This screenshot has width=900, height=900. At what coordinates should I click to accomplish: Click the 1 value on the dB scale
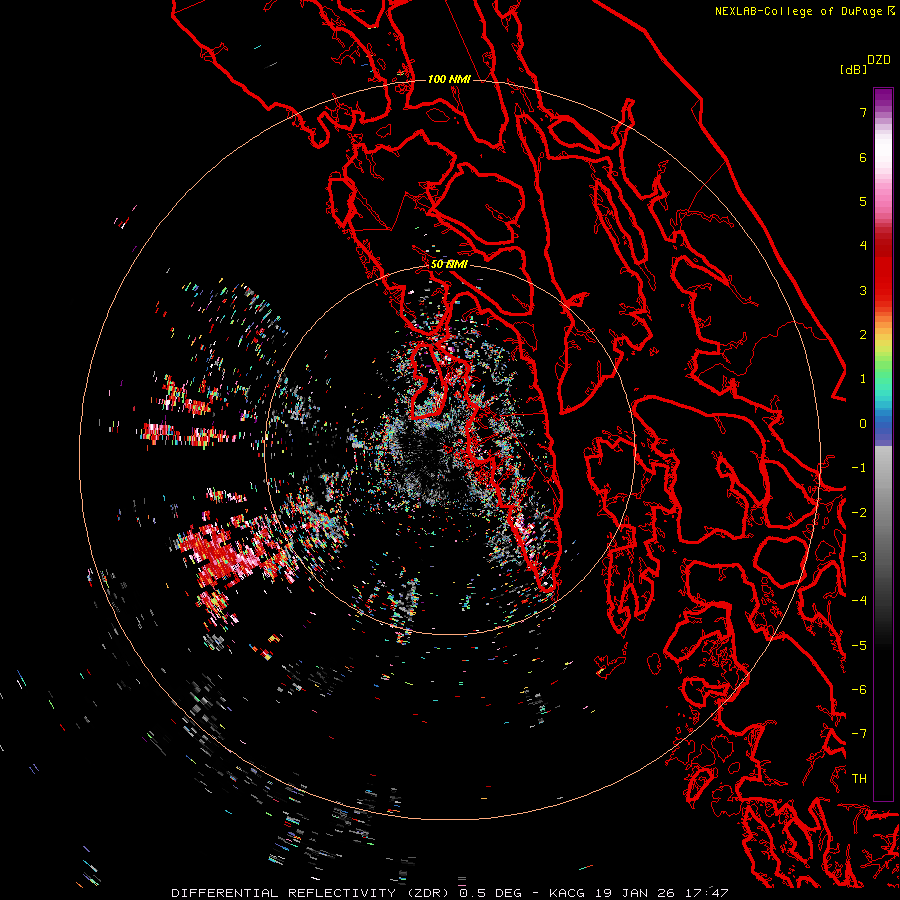(x=863, y=379)
